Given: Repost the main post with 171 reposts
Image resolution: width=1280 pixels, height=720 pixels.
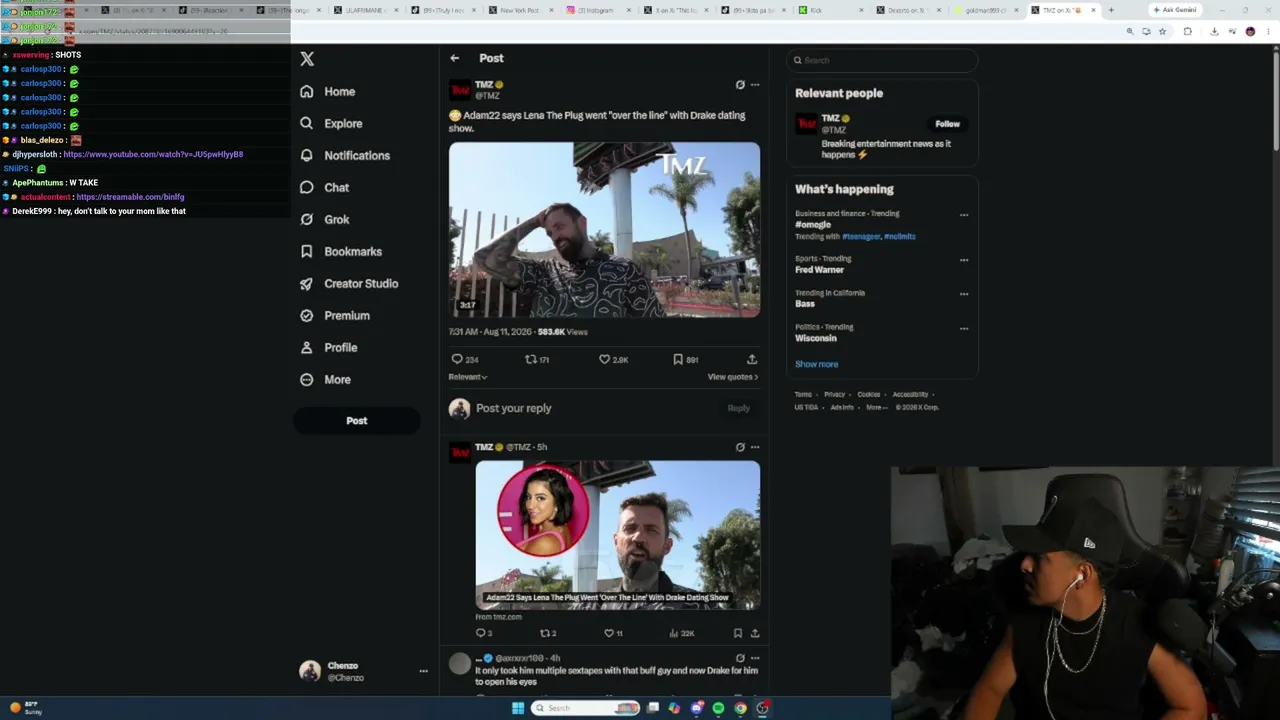Looking at the screenshot, I should click(x=538, y=359).
